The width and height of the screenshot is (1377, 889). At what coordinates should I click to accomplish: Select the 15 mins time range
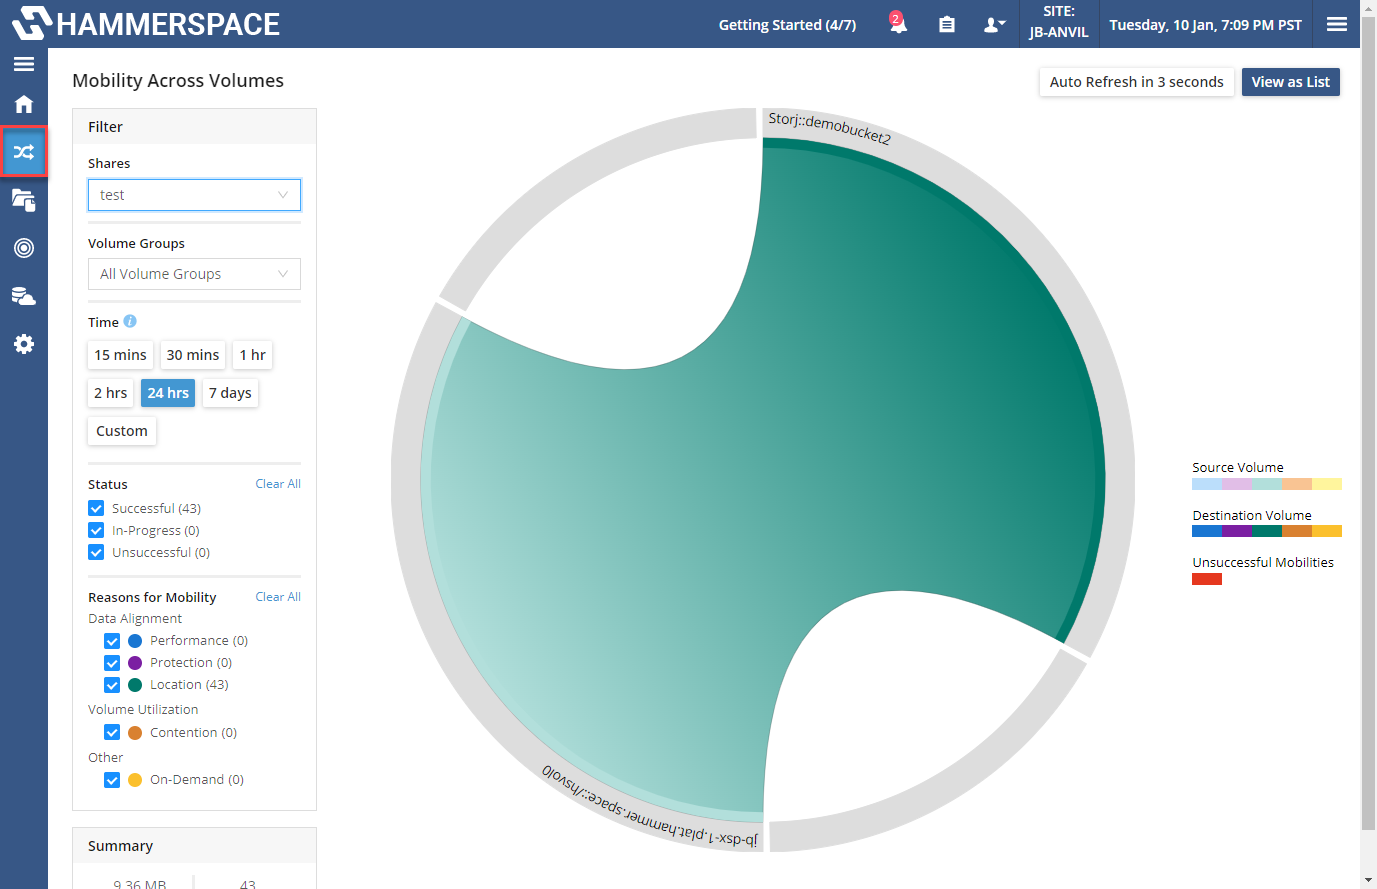(120, 355)
